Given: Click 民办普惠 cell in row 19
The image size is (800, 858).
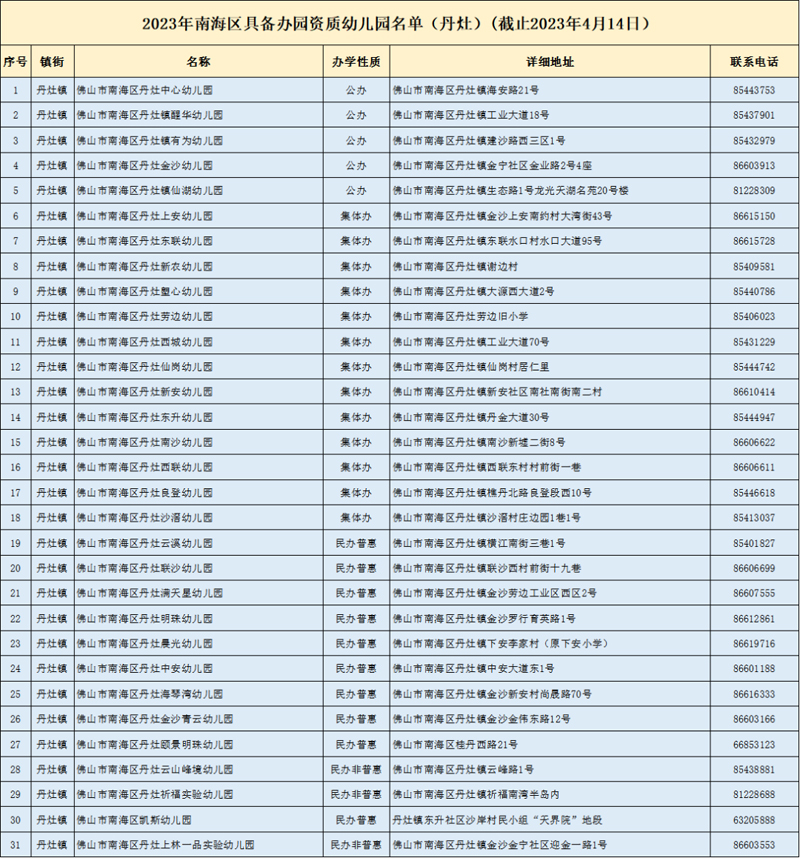Looking at the screenshot, I should 356,543.
